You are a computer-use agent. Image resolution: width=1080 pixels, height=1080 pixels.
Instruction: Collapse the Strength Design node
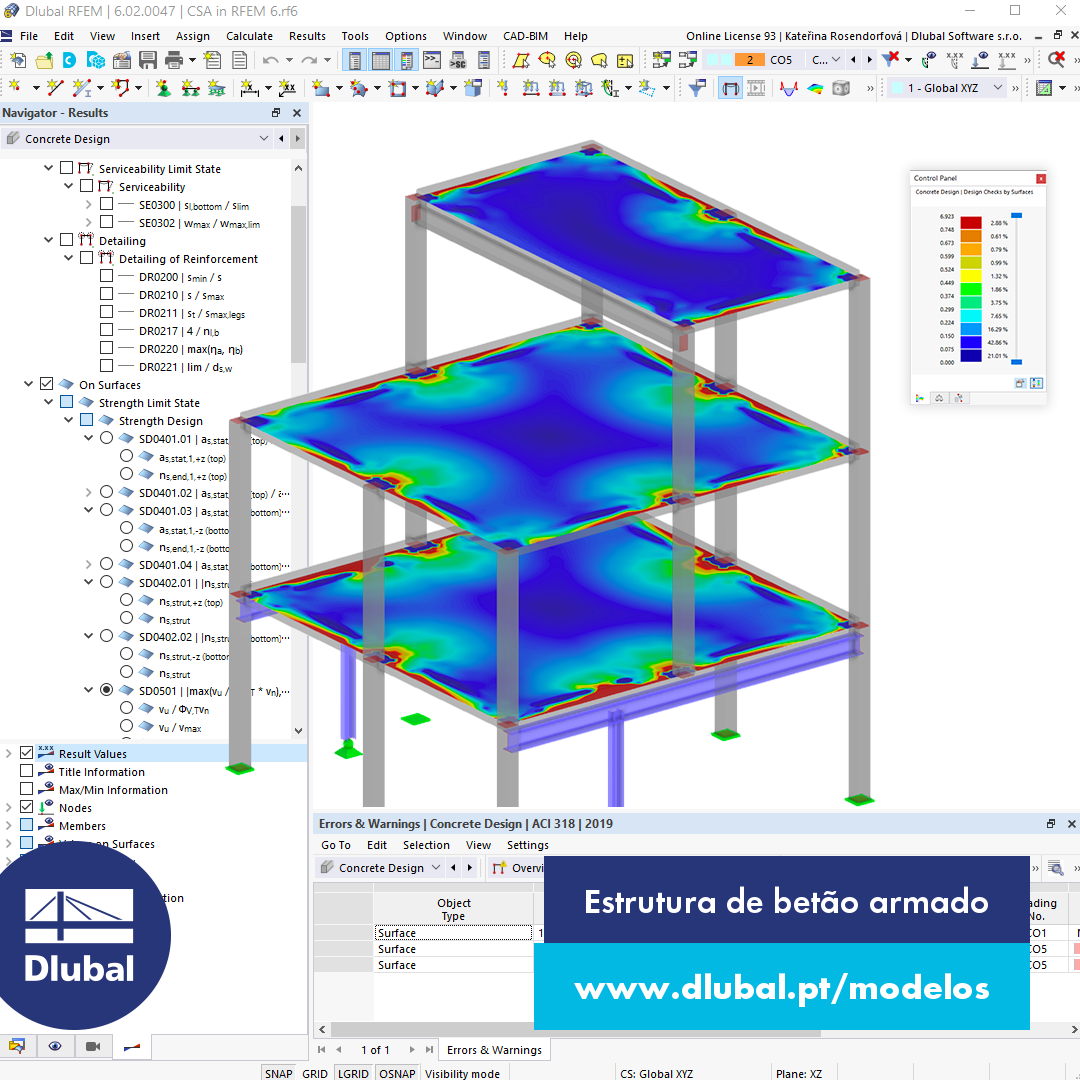pos(68,419)
